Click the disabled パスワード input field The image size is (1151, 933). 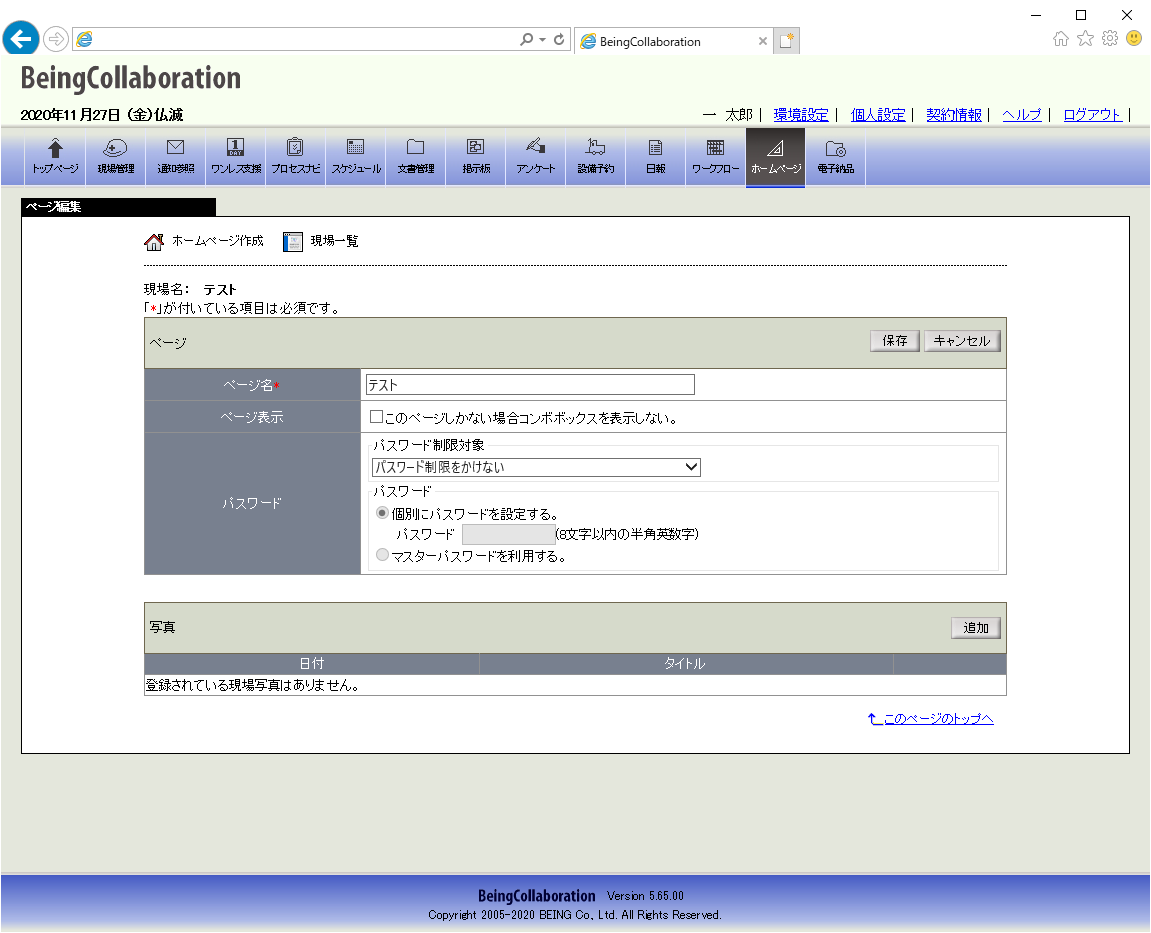(507, 534)
